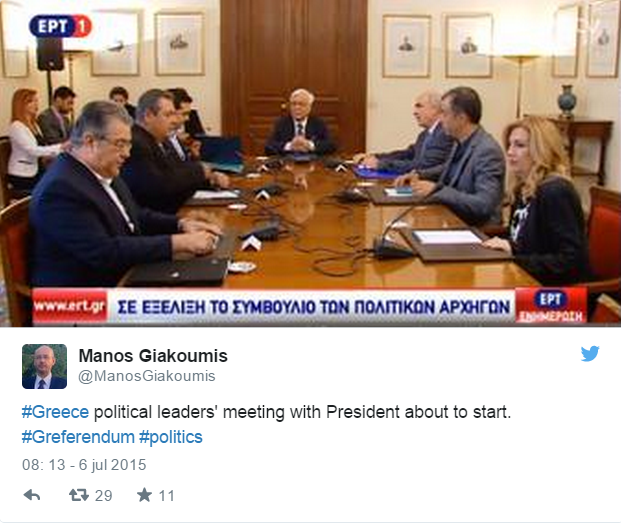
Task: Click the @ManosGiakoumis handle
Action: pyautogui.click(x=147, y=376)
